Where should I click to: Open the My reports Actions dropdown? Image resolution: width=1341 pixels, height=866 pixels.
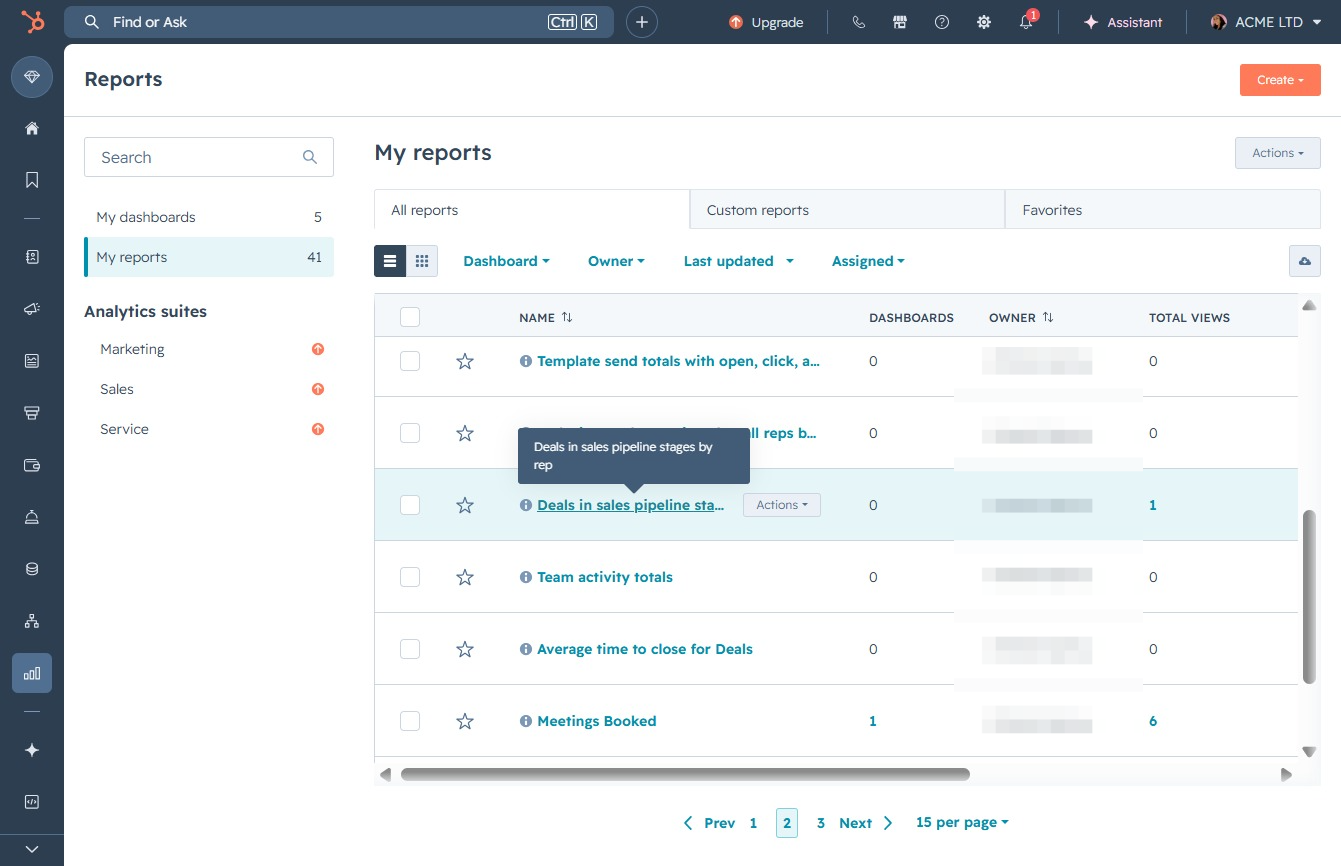[1278, 153]
